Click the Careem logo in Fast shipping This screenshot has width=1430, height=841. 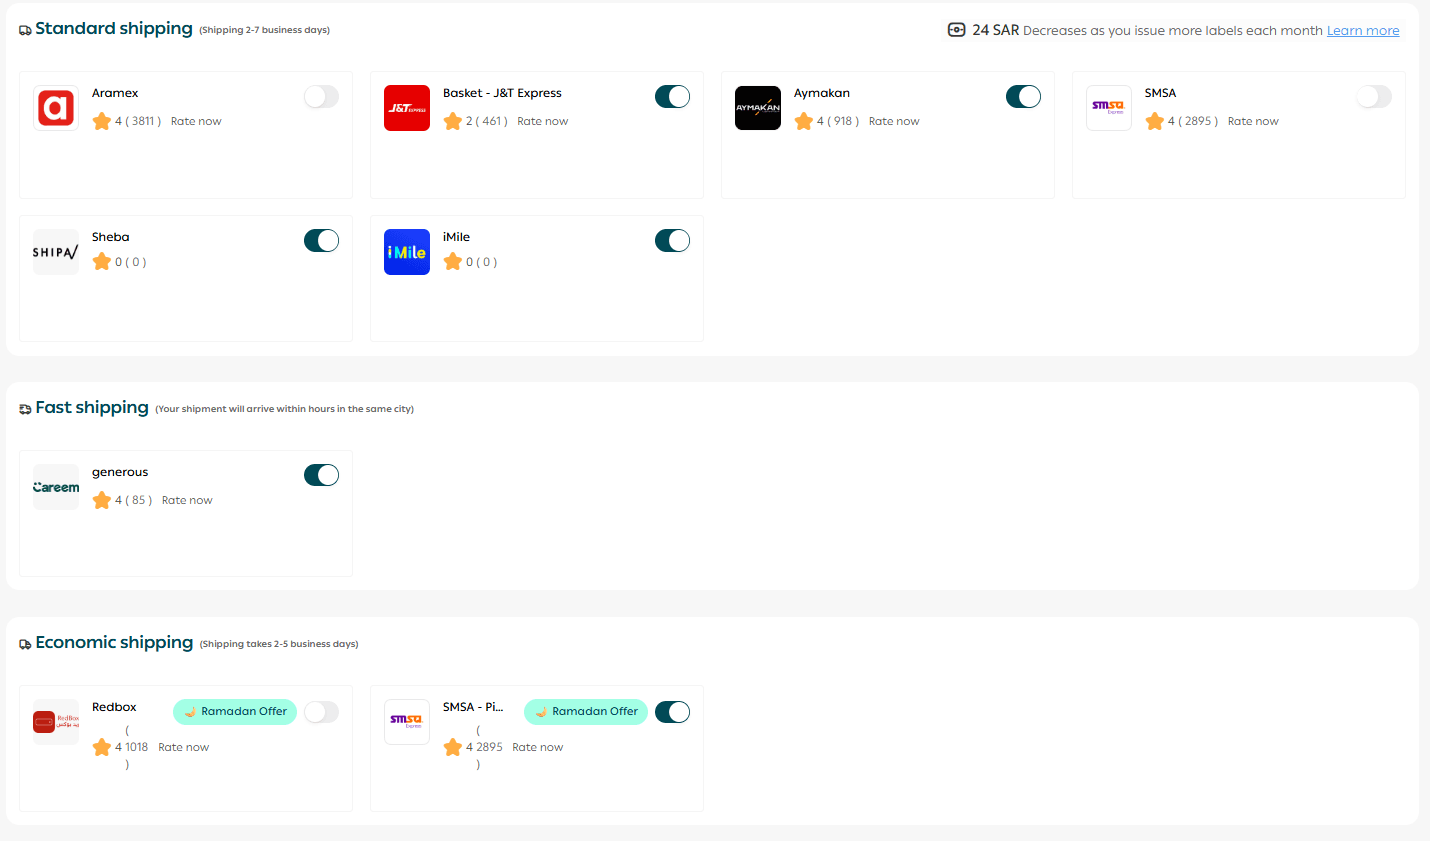click(x=56, y=487)
